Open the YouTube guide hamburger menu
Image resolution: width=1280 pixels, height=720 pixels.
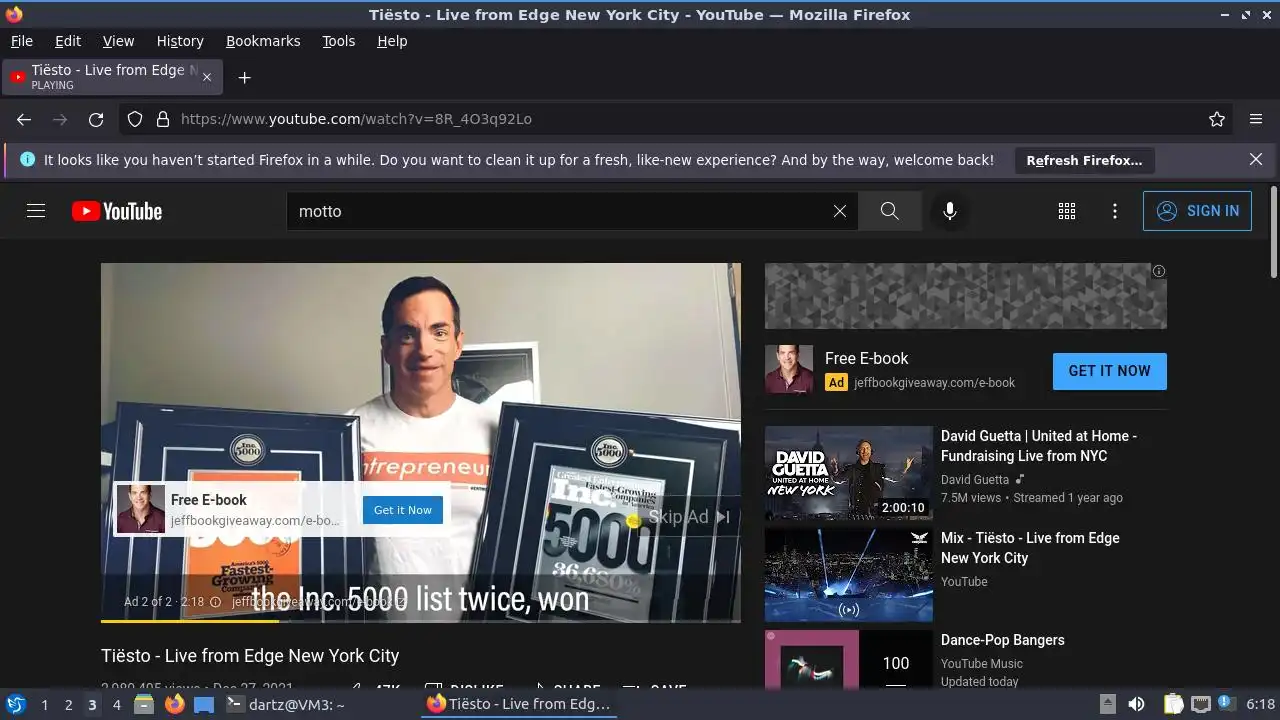36,211
